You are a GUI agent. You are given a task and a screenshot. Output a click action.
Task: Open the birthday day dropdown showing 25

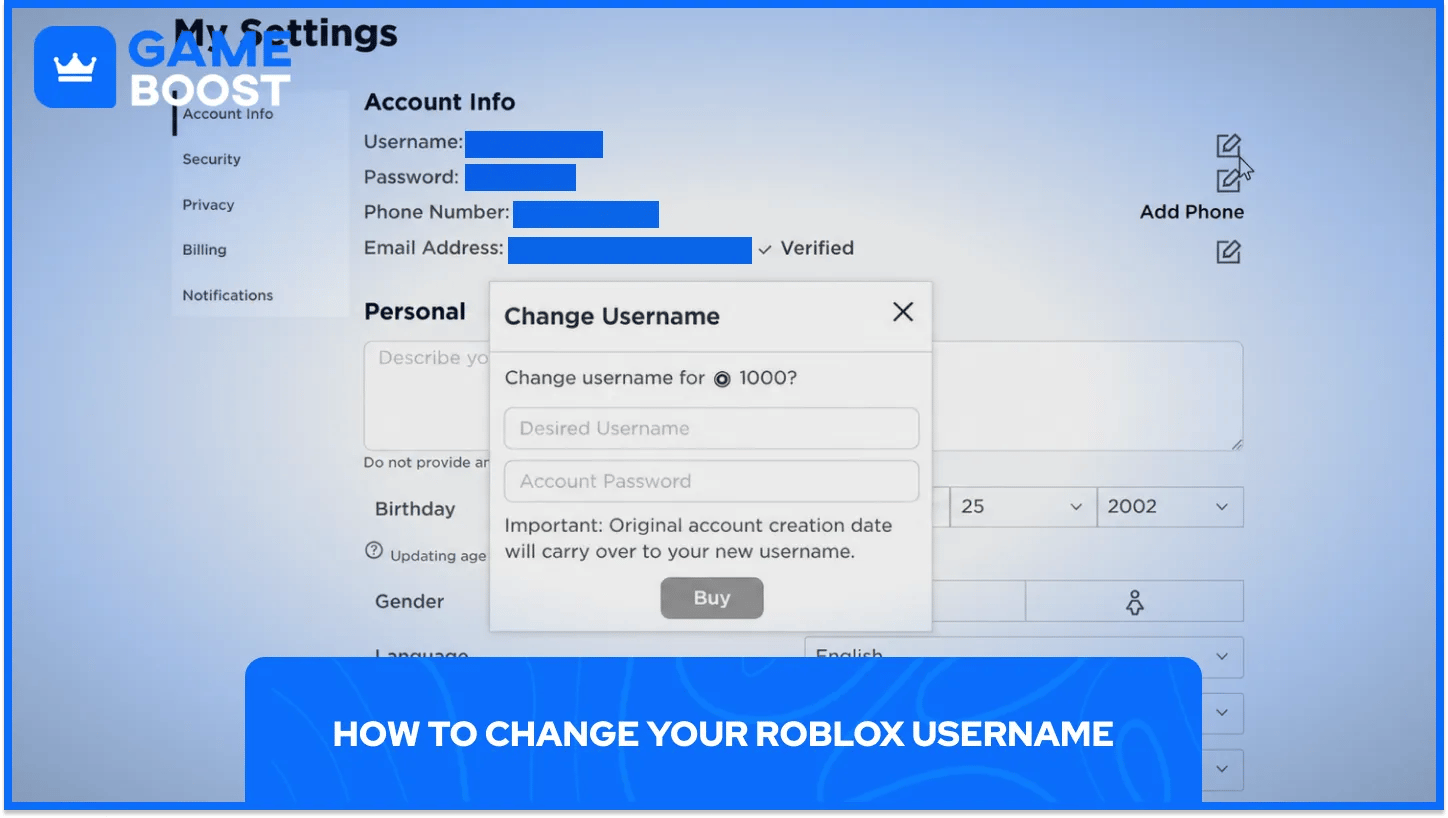(x=1021, y=507)
